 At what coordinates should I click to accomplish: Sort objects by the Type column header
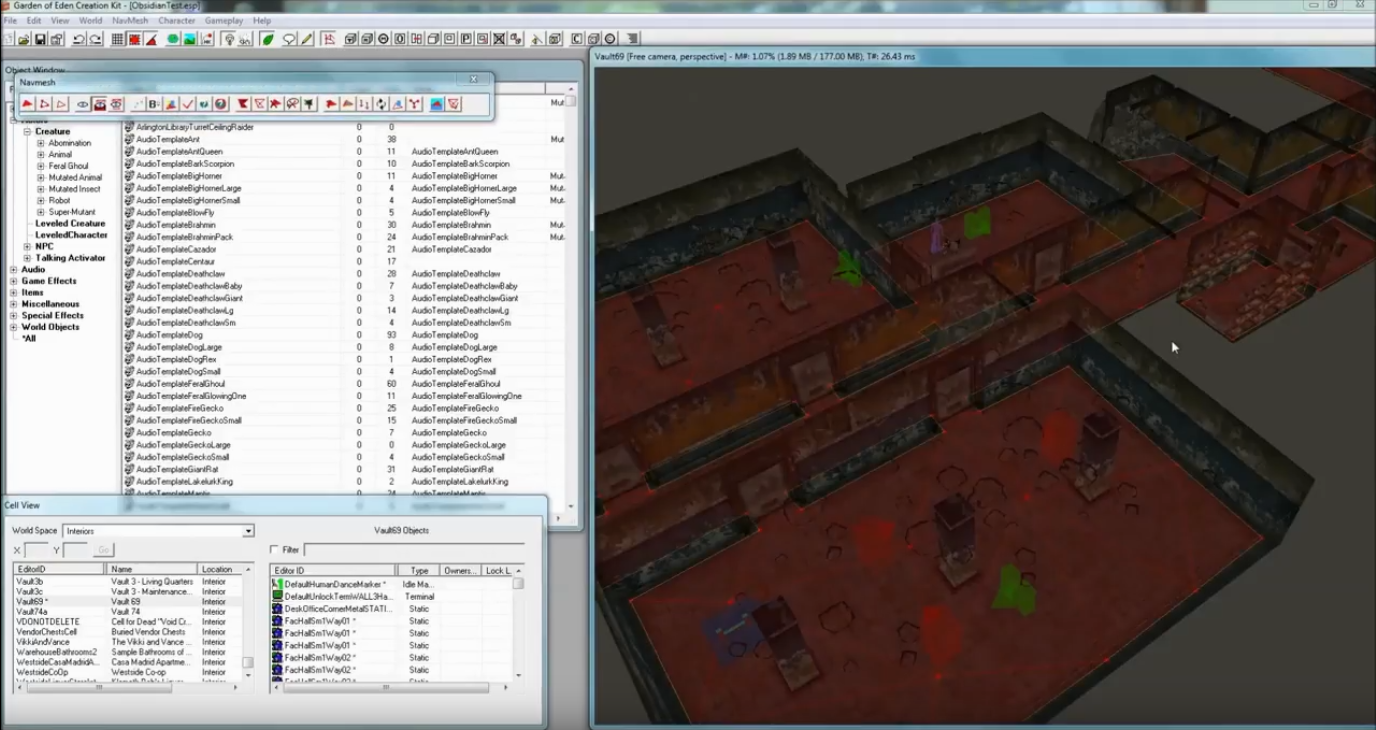point(420,570)
